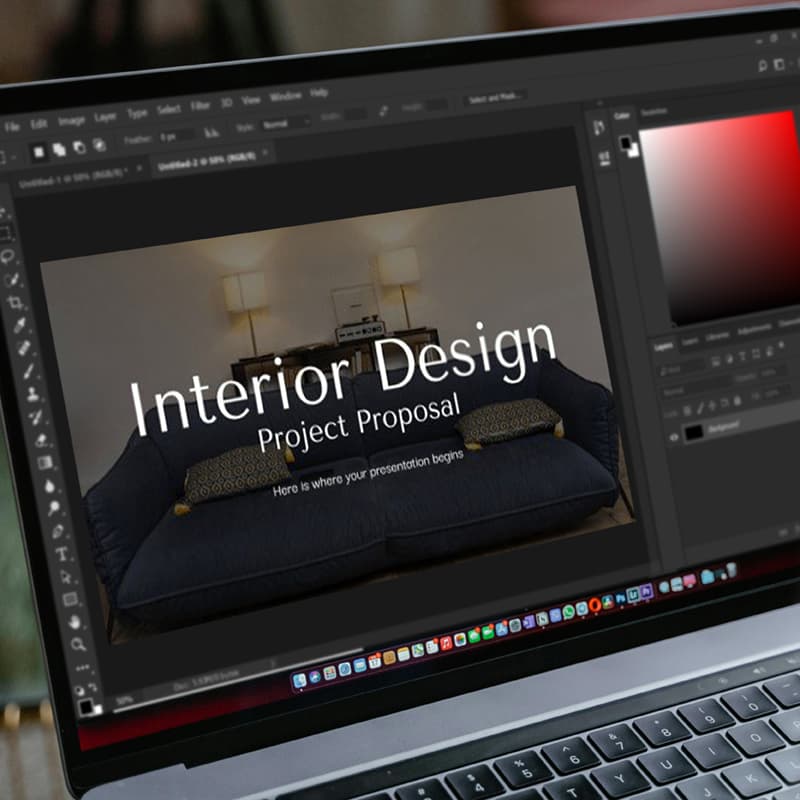The width and height of the screenshot is (800, 800).
Task: Select the Crop tool
Action: (15, 303)
